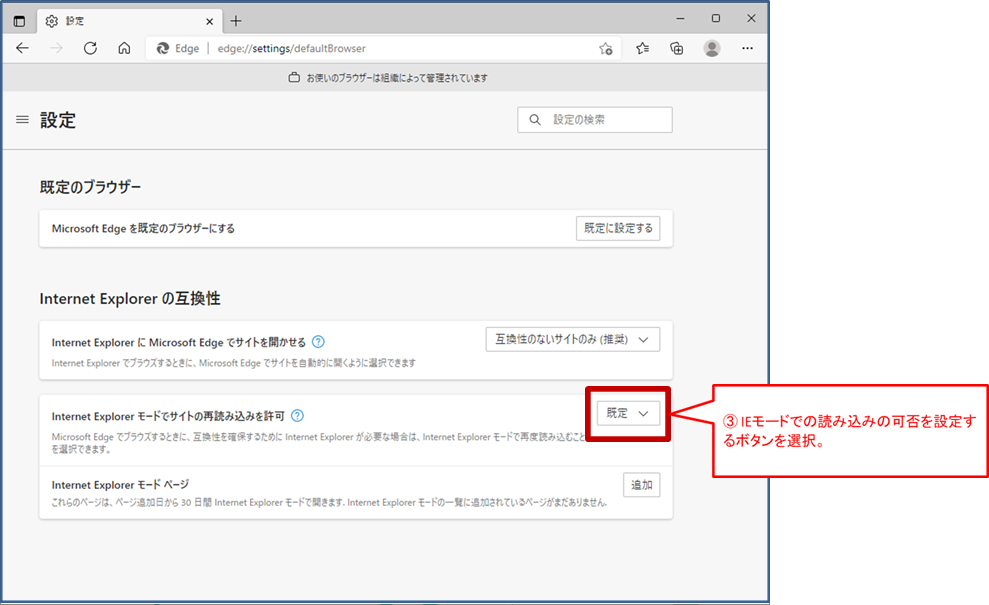Screen dimensions: 989x605
Task: Open the Favorites list icon
Action: (x=642, y=49)
